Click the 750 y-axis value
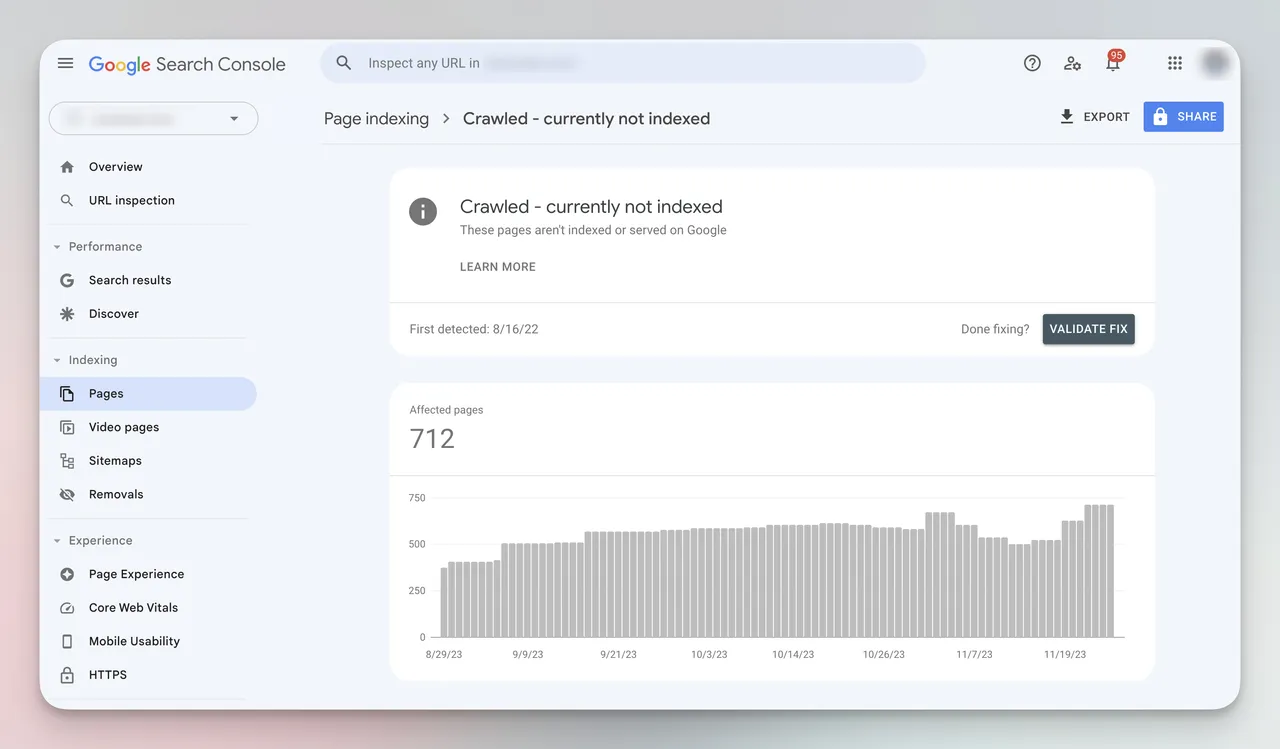The image size is (1280, 749). click(417, 498)
